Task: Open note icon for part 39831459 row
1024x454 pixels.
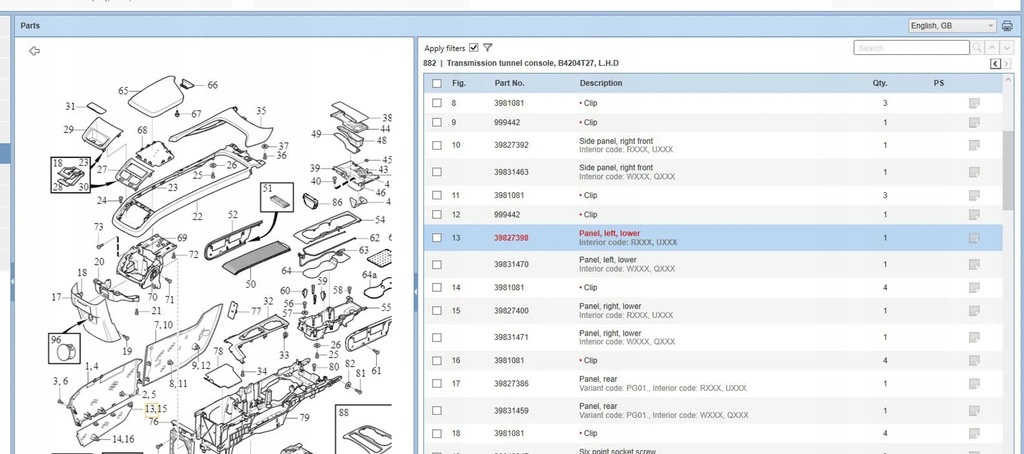Action: pos(974,411)
